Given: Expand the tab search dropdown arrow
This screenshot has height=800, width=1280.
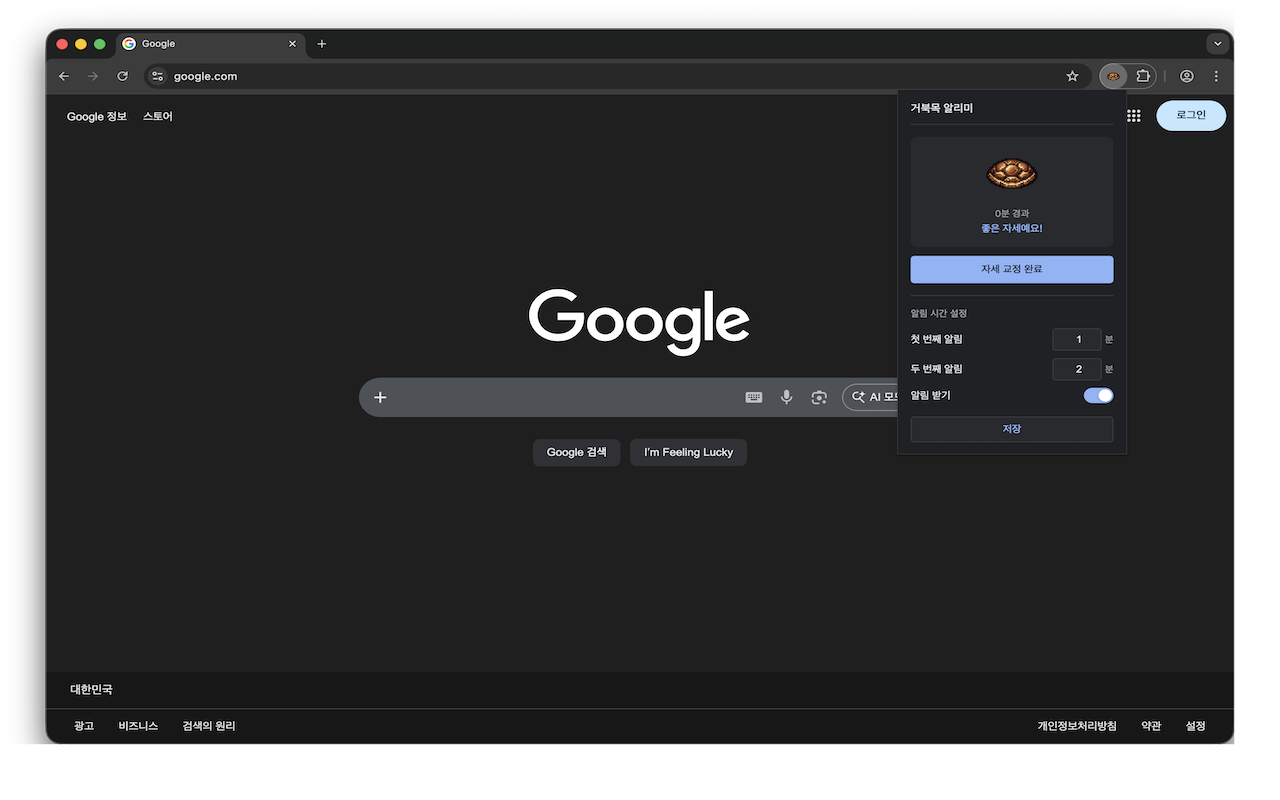Looking at the screenshot, I should point(1217,44).
